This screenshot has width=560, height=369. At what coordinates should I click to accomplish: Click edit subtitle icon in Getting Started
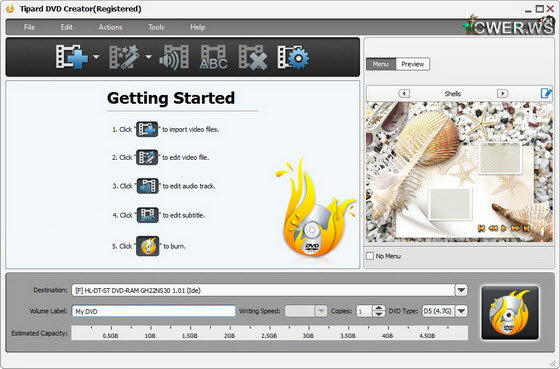coord(148,215)
